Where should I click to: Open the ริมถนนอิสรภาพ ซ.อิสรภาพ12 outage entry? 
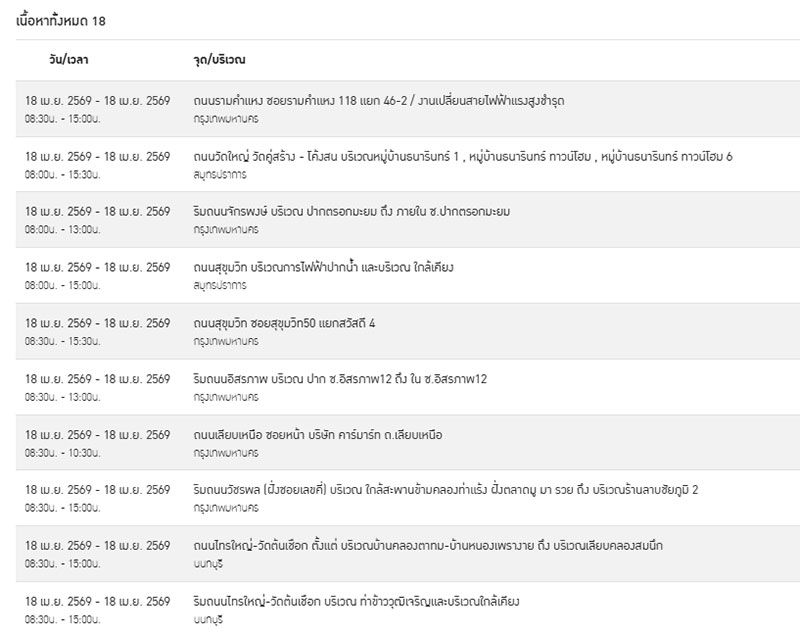click(x=340, y=379)
